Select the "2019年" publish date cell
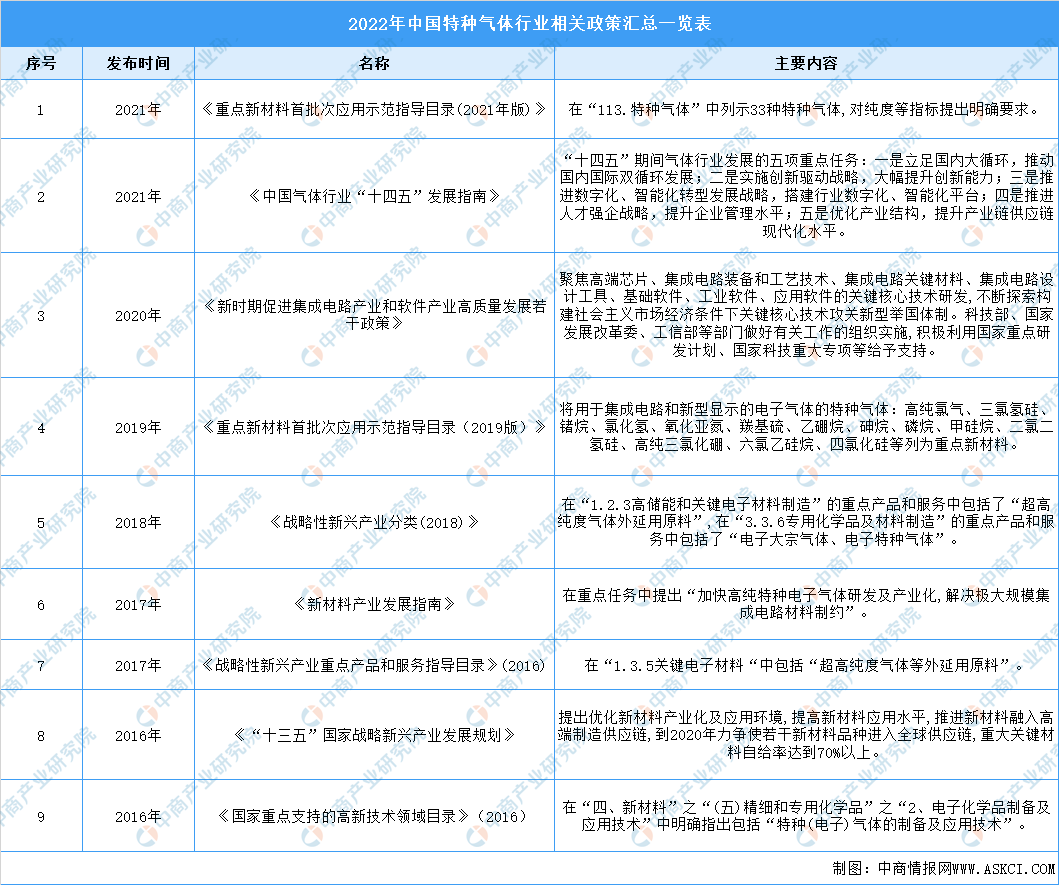This screenshot has height=885, width=1059. (x=137, y=427)
